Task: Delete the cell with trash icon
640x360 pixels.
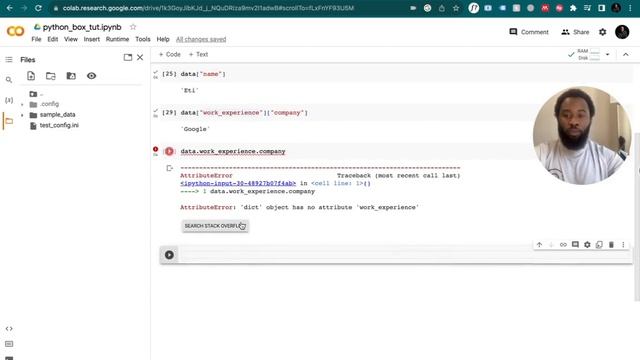Action: click(x=611, y=244)
